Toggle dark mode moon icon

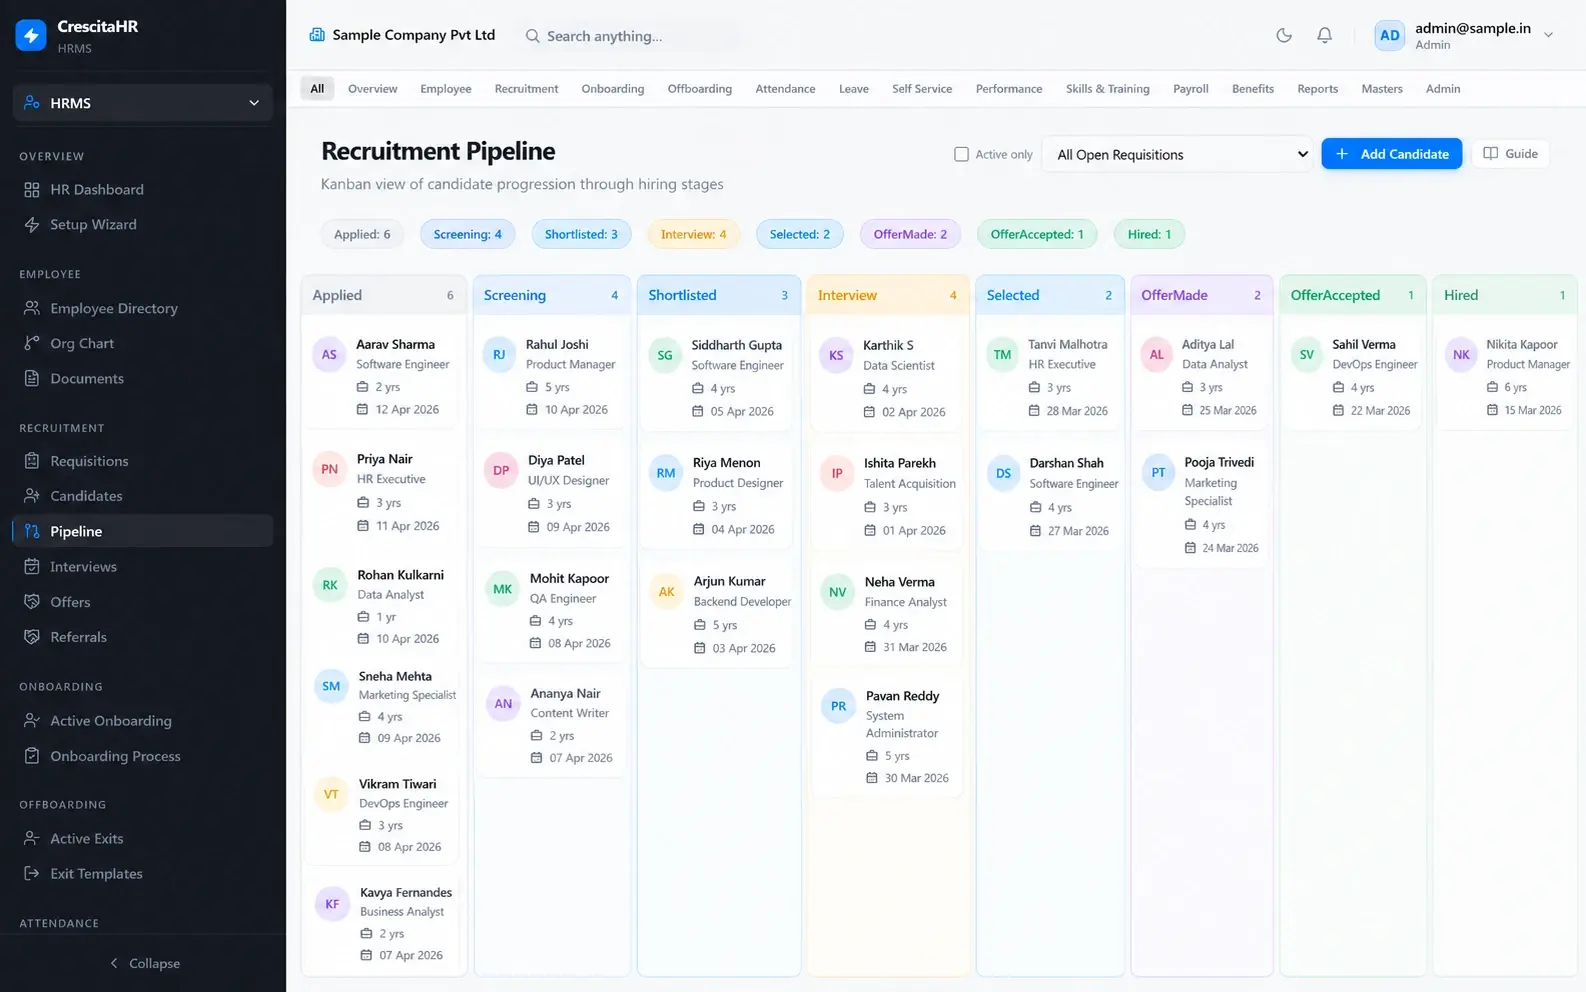pos(1284,35)
